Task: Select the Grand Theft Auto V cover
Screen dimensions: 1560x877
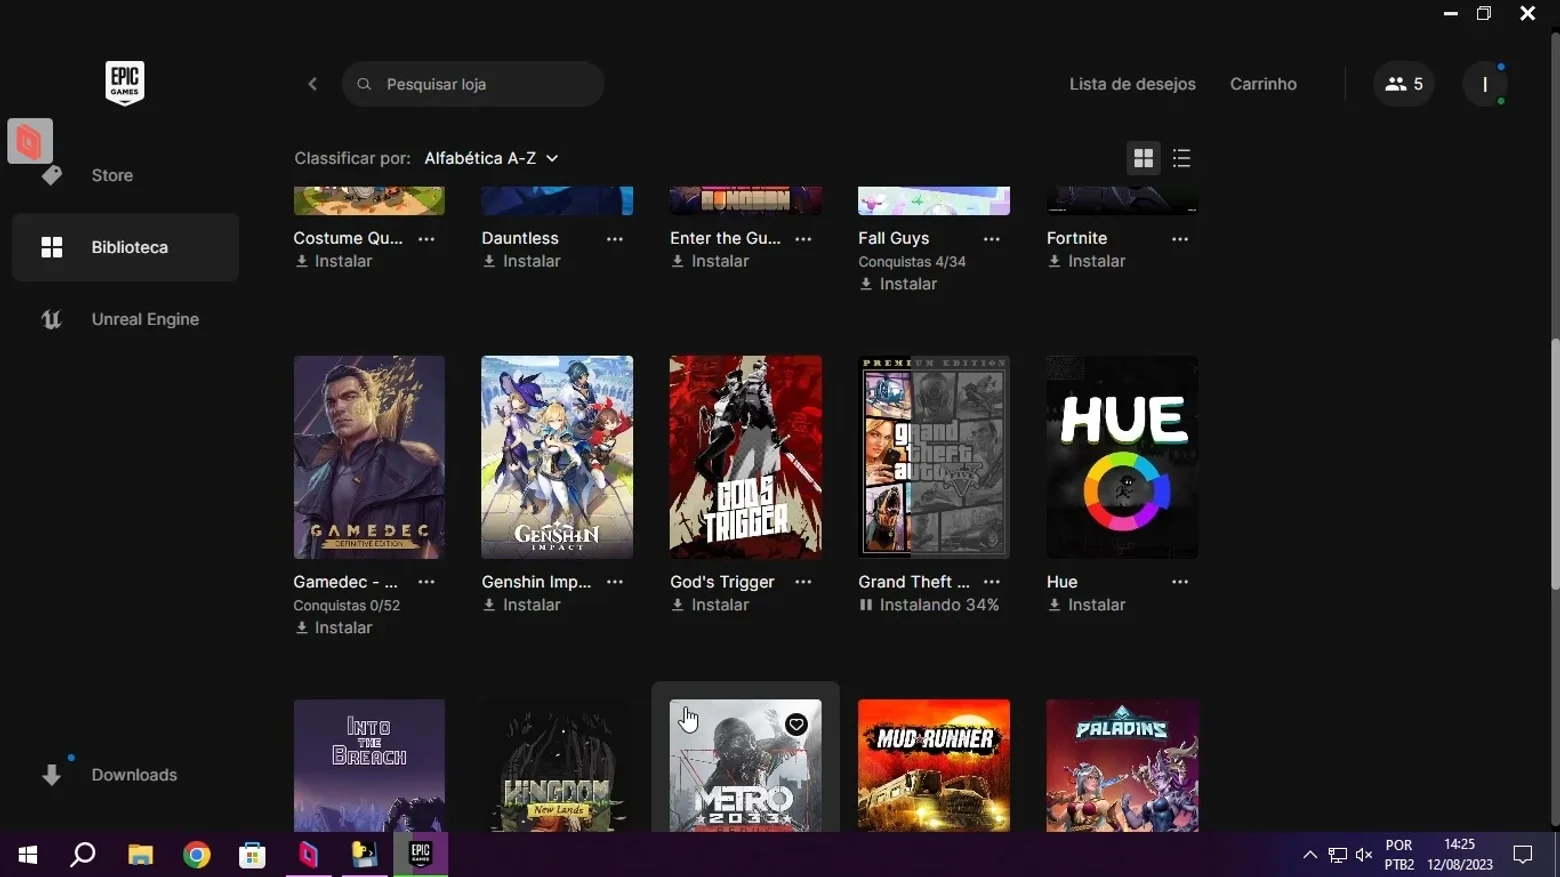Action: click(934, 457)
